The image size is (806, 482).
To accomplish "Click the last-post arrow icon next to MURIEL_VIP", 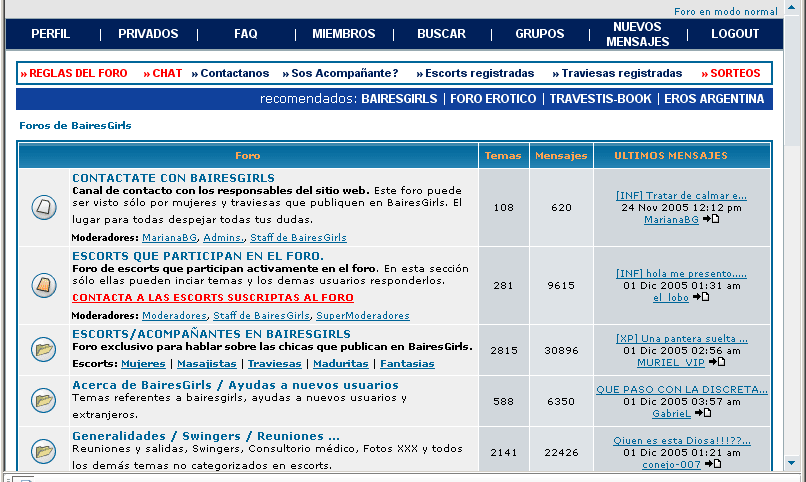I will point(717,362).
